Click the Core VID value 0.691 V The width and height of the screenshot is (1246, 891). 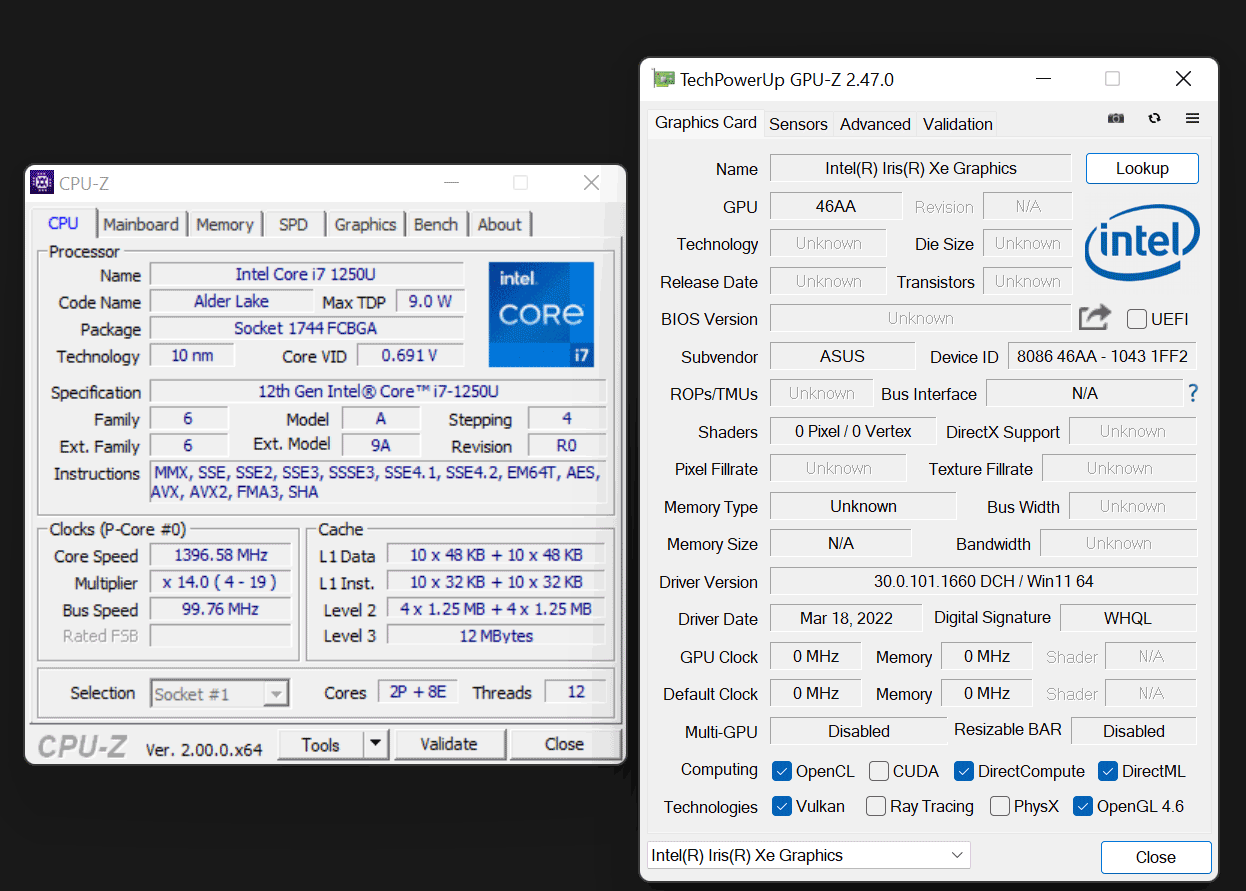[410, 355]
